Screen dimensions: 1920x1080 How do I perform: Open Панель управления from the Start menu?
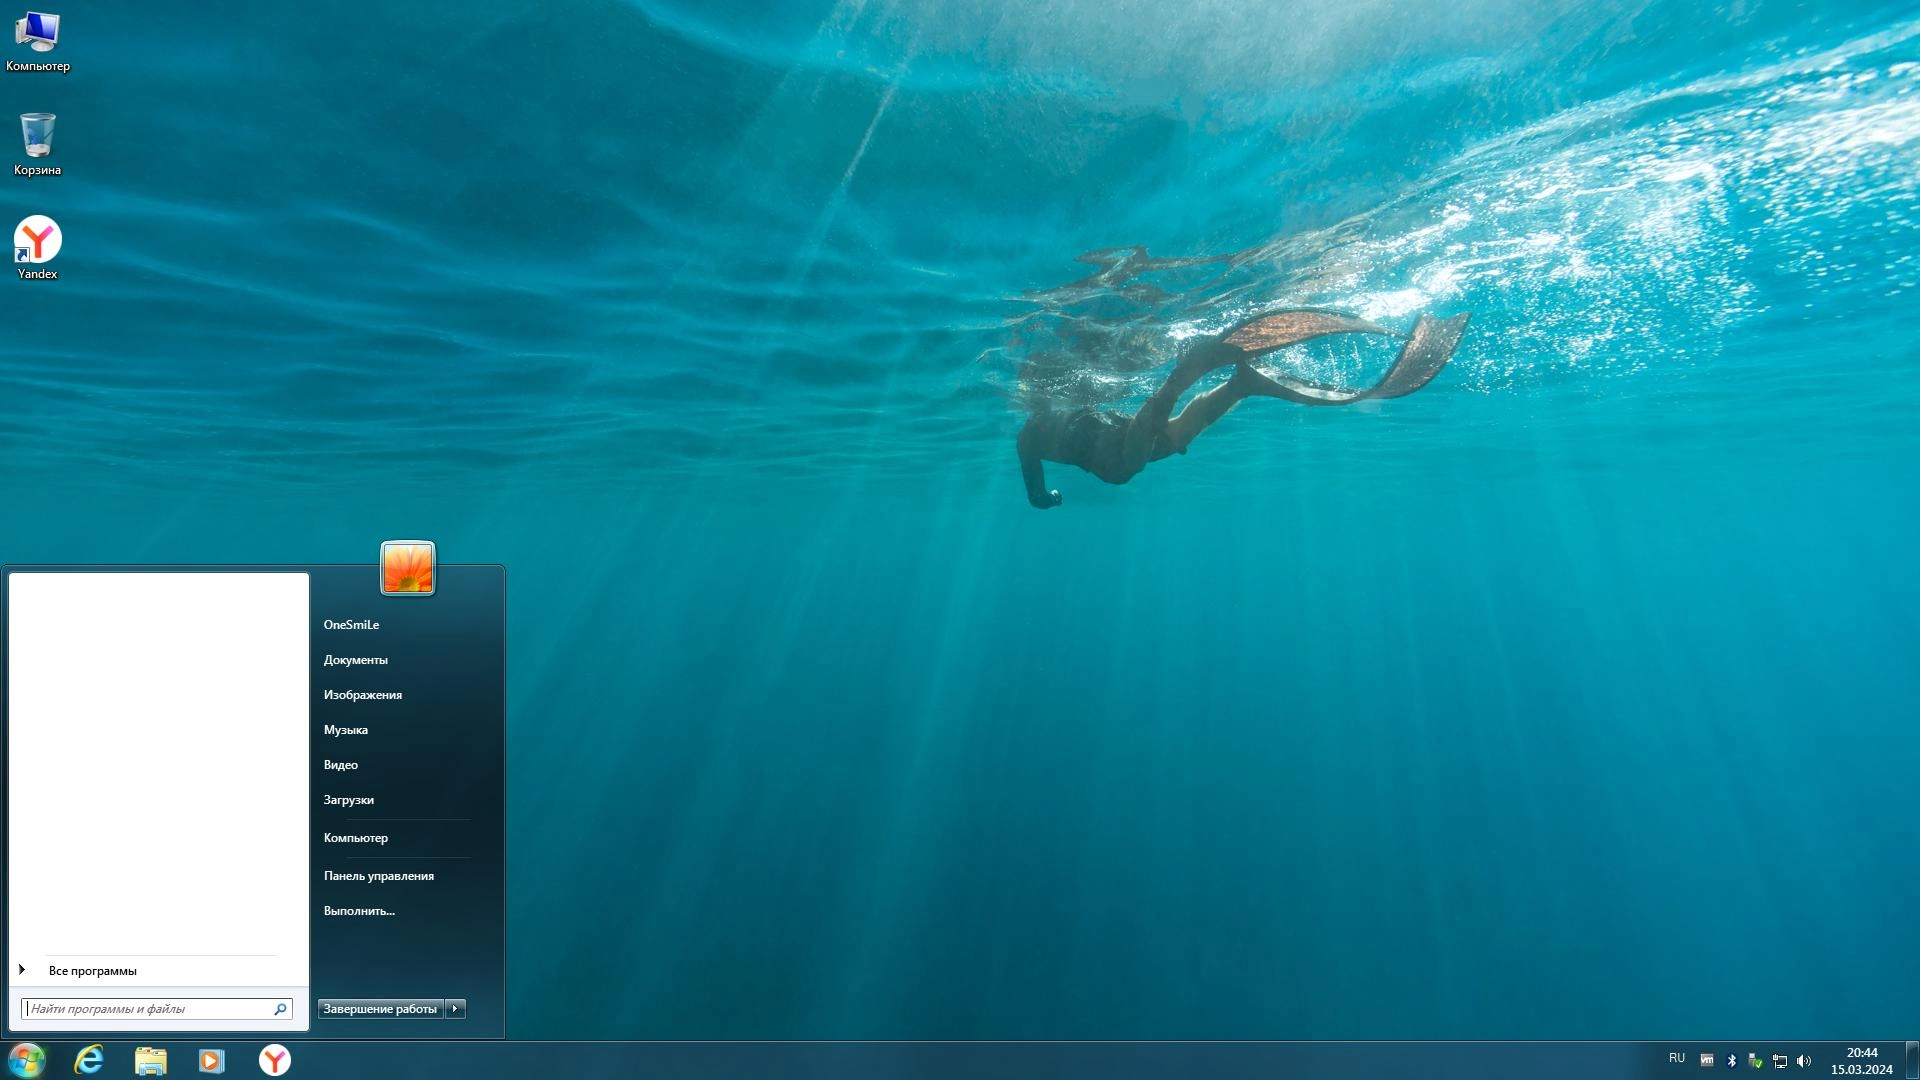tap(378, 875)
